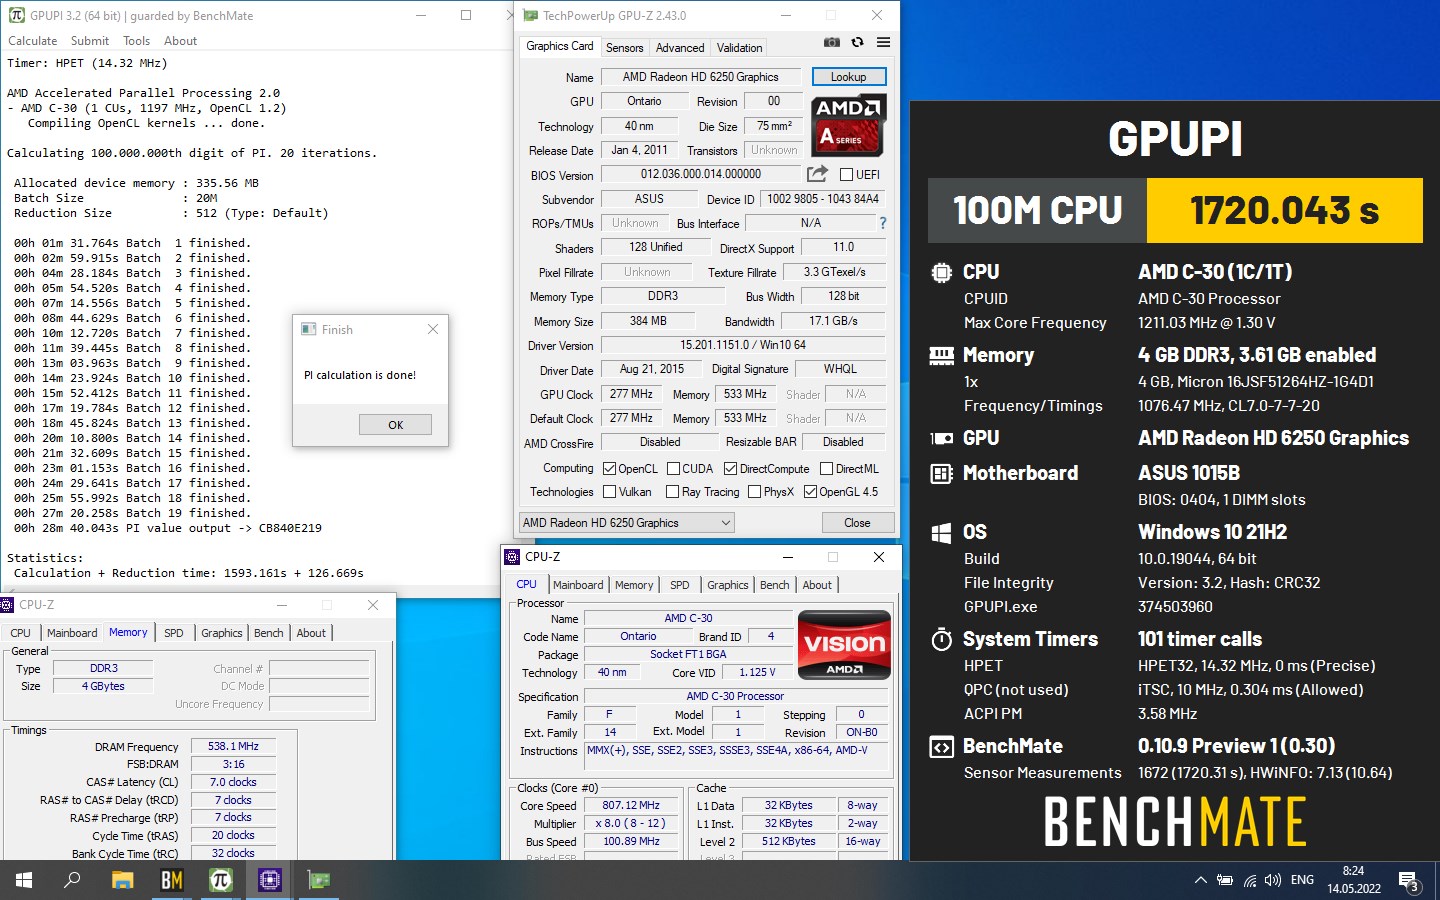This screenshot has height=900, width=1440.
Task: Toggle the DirectML checkbox
Action: [x=826, y=469]
